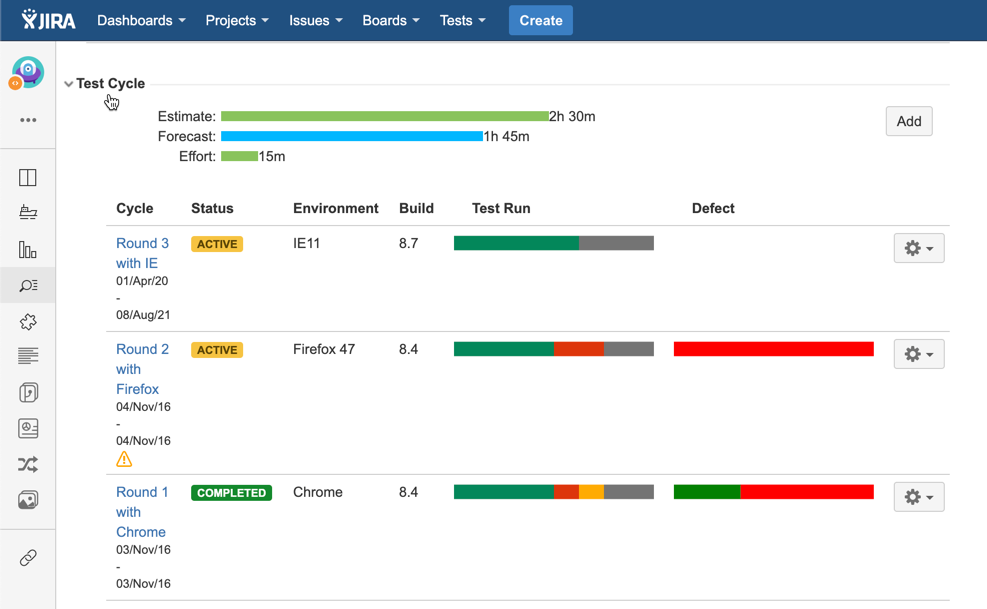The height and width of the screenshot is (609, 987).
Task: Collapse the Test Cycle section
Action: (x=69, y=84)
